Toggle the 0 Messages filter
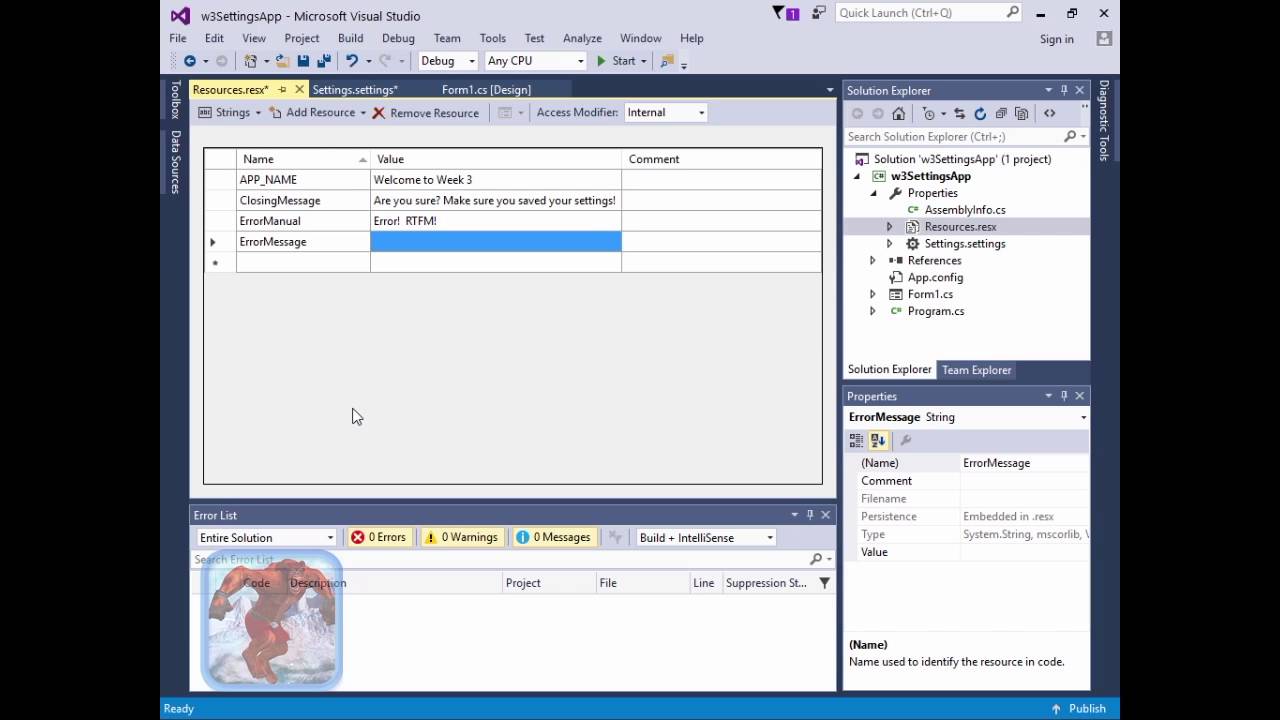The height and width of the screenshot is (720, 1280). 553,537
